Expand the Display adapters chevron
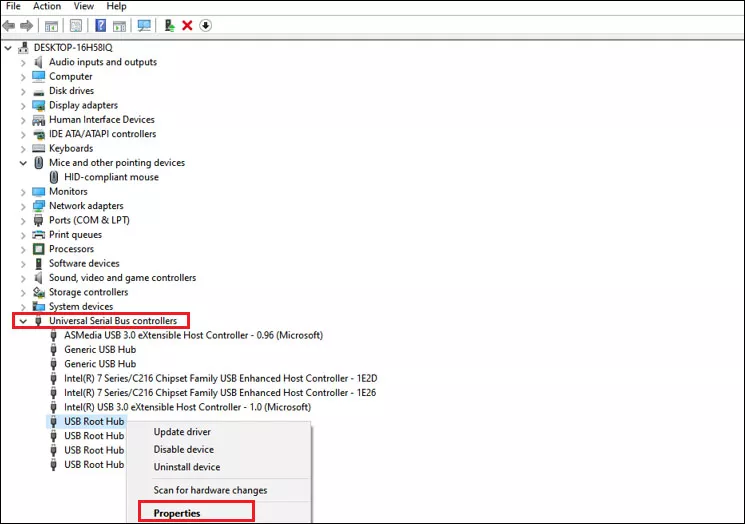 click(x=23, y=106)
